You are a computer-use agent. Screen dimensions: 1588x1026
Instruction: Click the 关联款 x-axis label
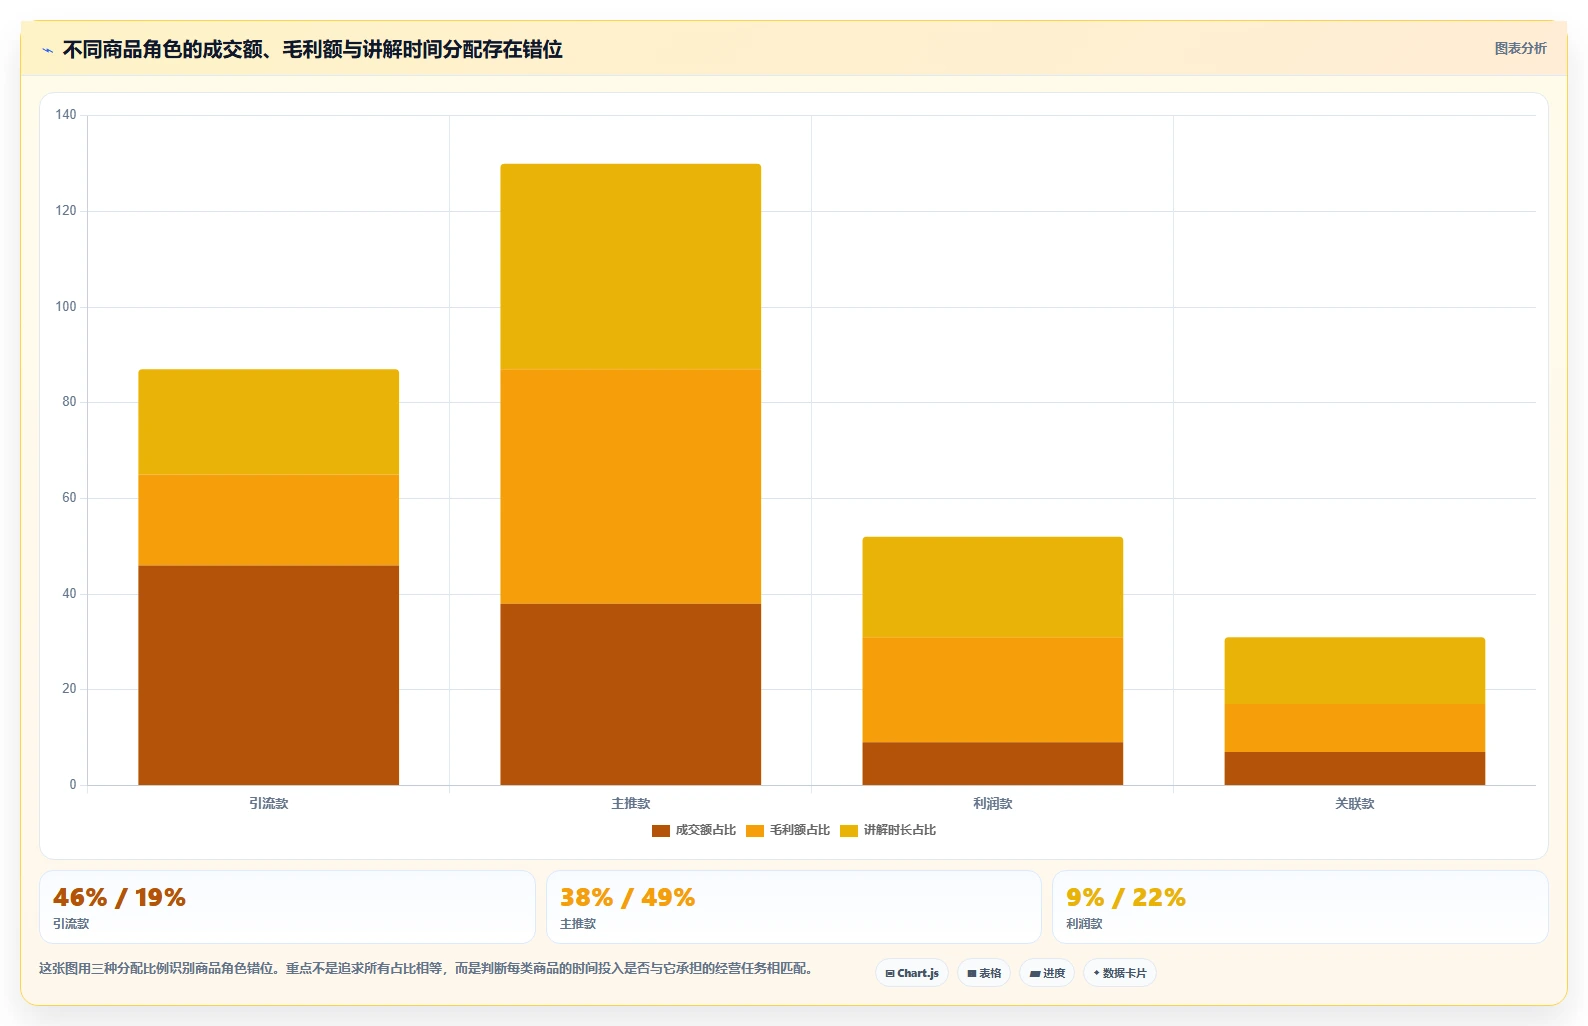point(1354,803)
